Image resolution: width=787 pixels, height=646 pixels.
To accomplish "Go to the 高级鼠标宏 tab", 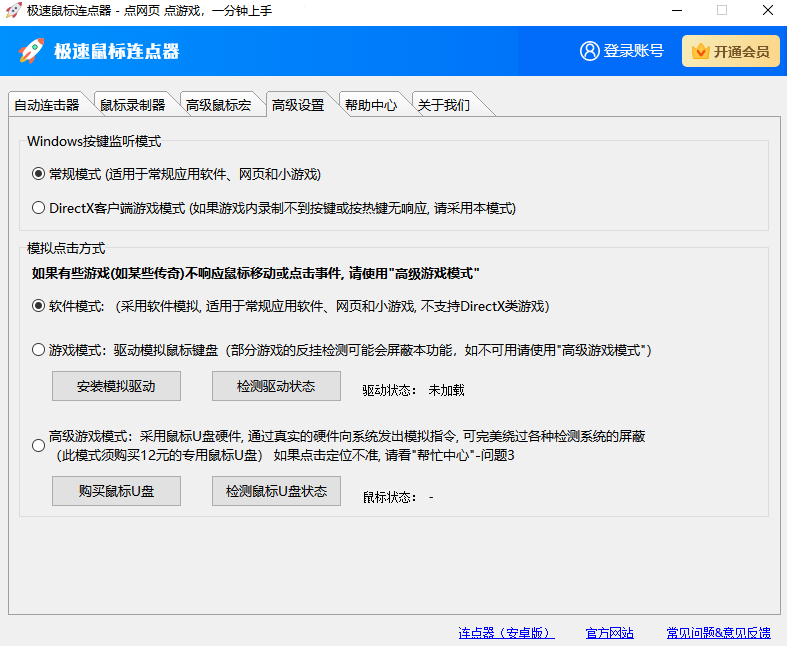I will coord(218,105).
